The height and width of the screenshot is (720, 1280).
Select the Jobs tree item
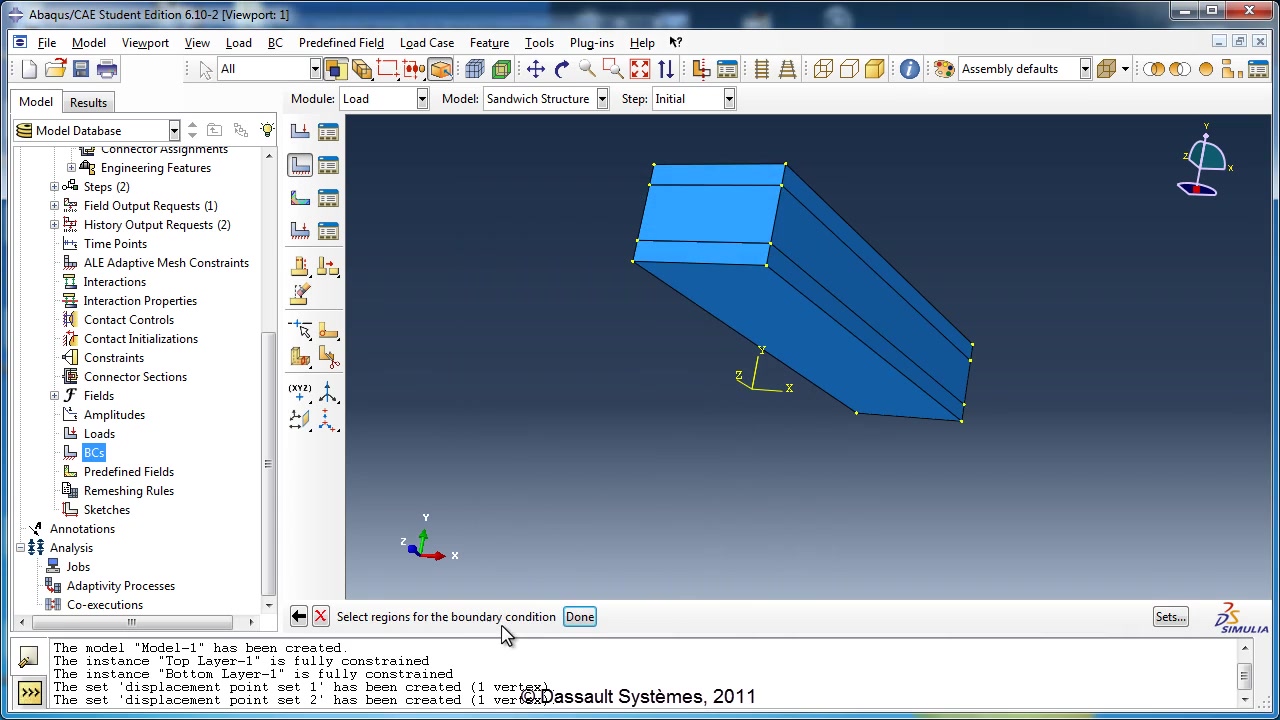tap(78, 567)
